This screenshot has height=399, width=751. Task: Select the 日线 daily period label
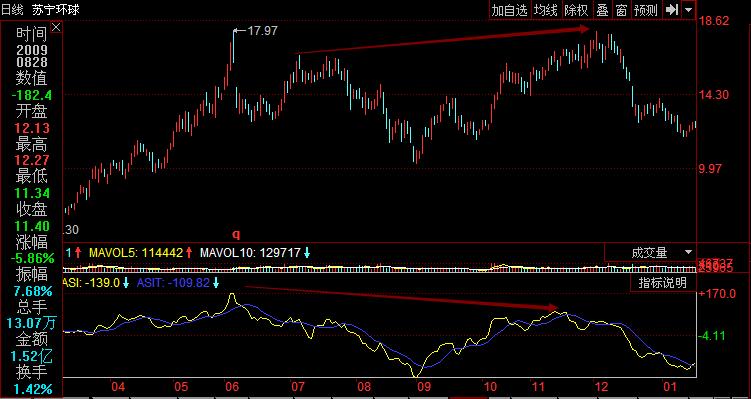coord(12,9)
